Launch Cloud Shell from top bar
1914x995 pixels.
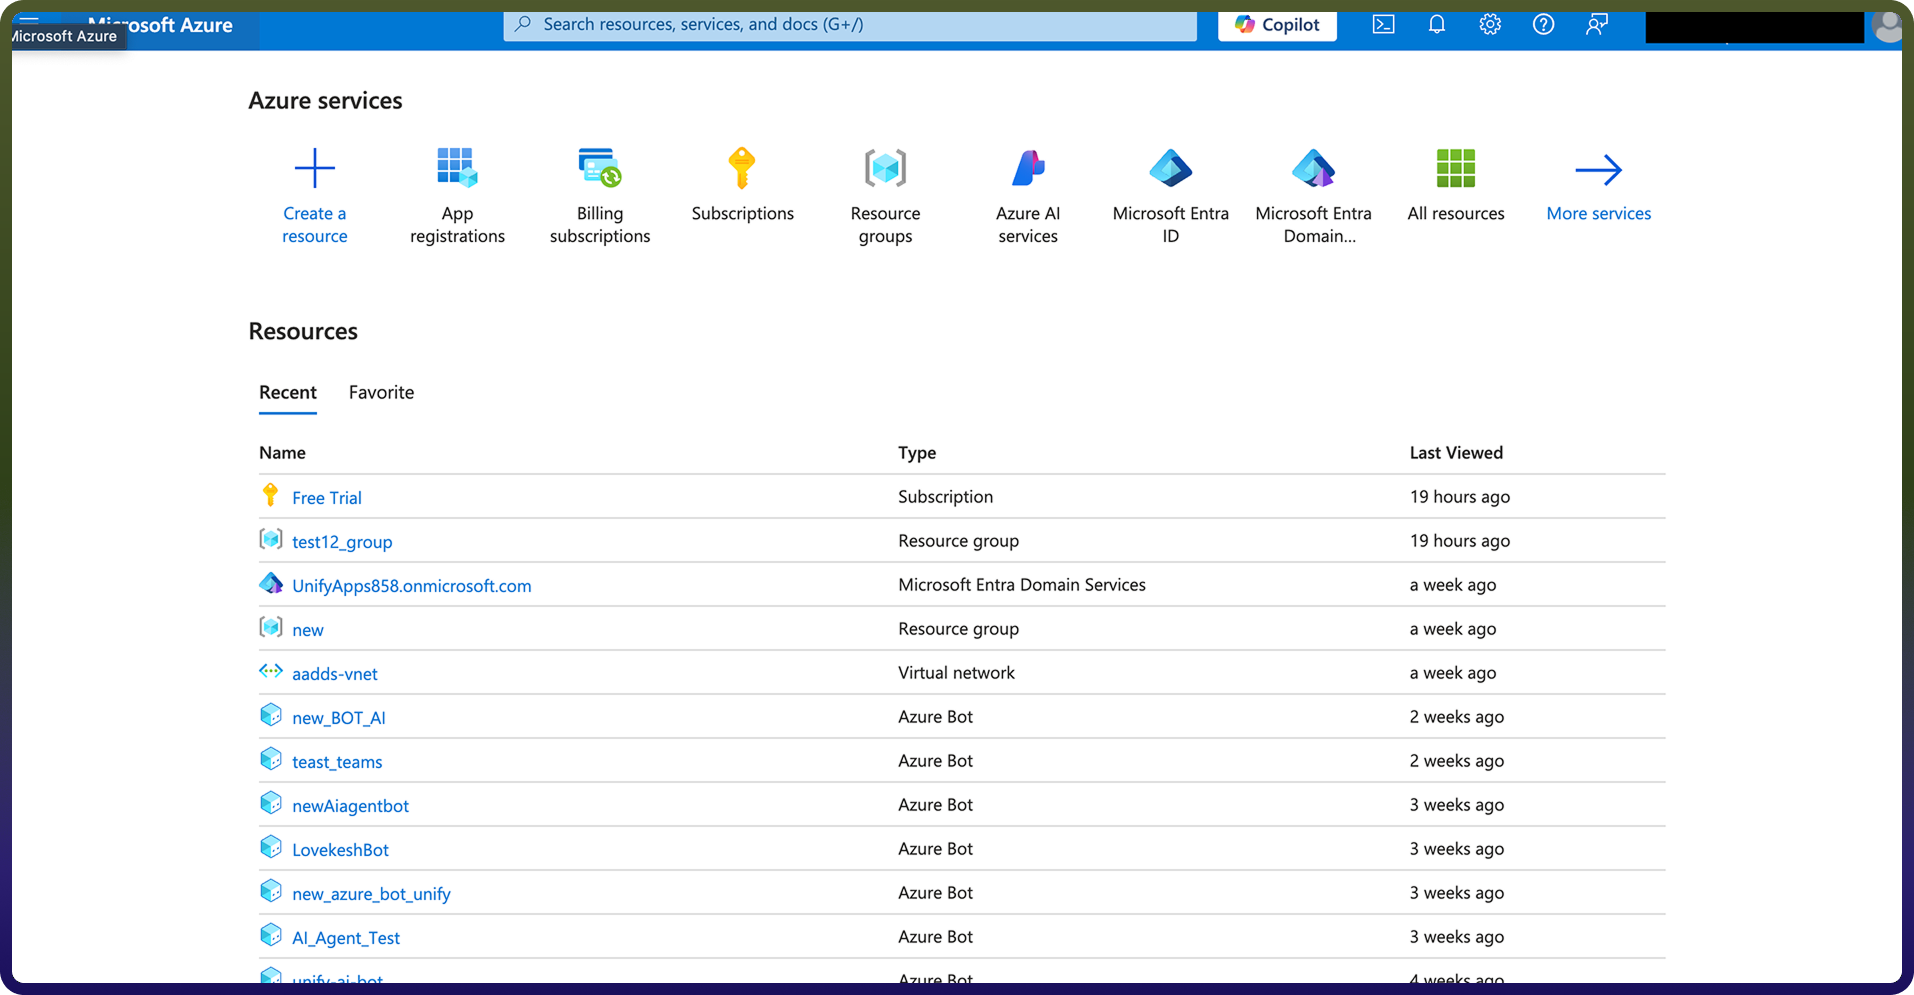1383,24
